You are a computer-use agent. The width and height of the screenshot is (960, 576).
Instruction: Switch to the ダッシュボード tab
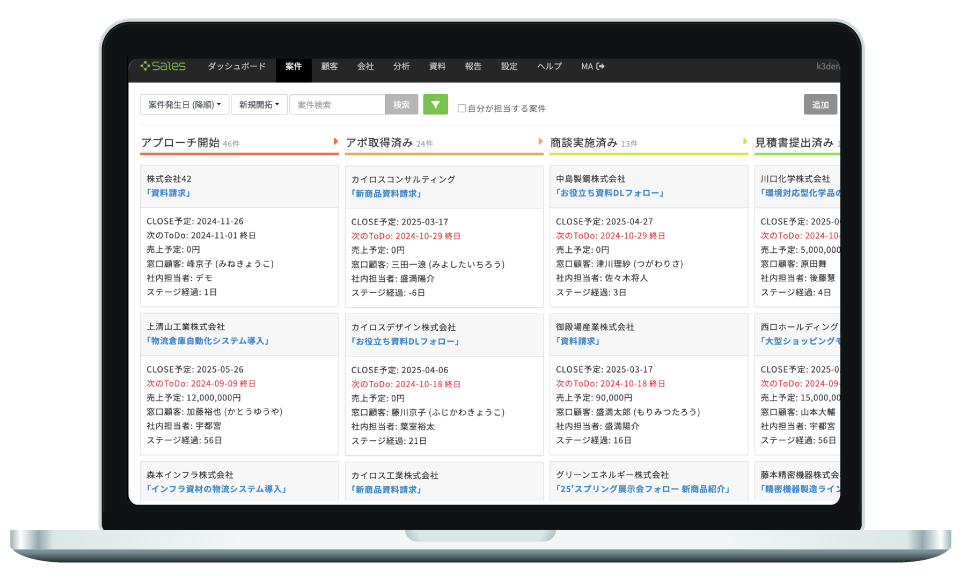[237, 67]
